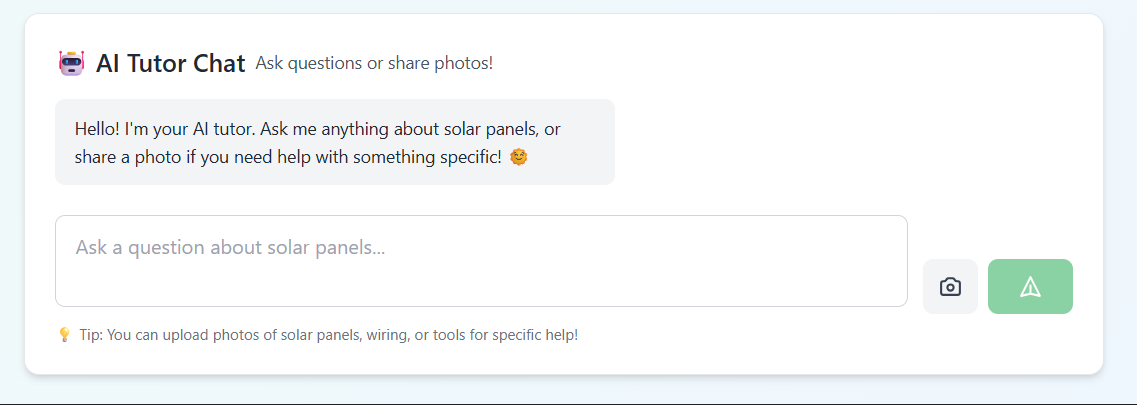Click the camera photo upload icon
Image resolution: width=1137 pixels, height=405 pixels.
tap(950, 287)
